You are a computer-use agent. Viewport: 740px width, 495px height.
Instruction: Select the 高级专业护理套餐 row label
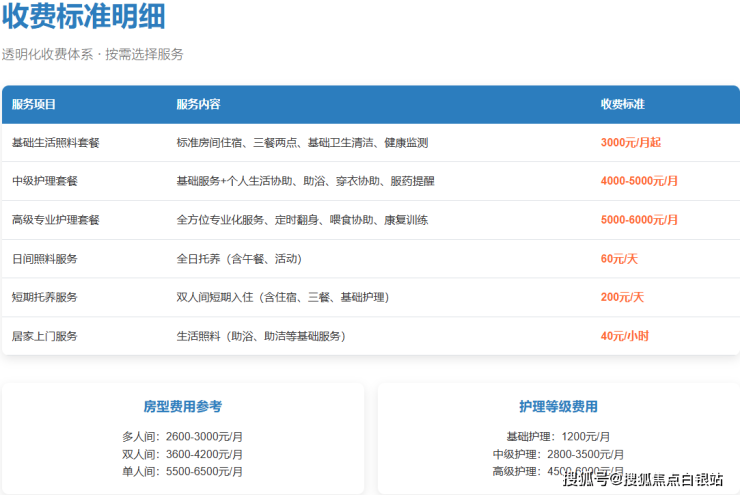click(56, 220)
